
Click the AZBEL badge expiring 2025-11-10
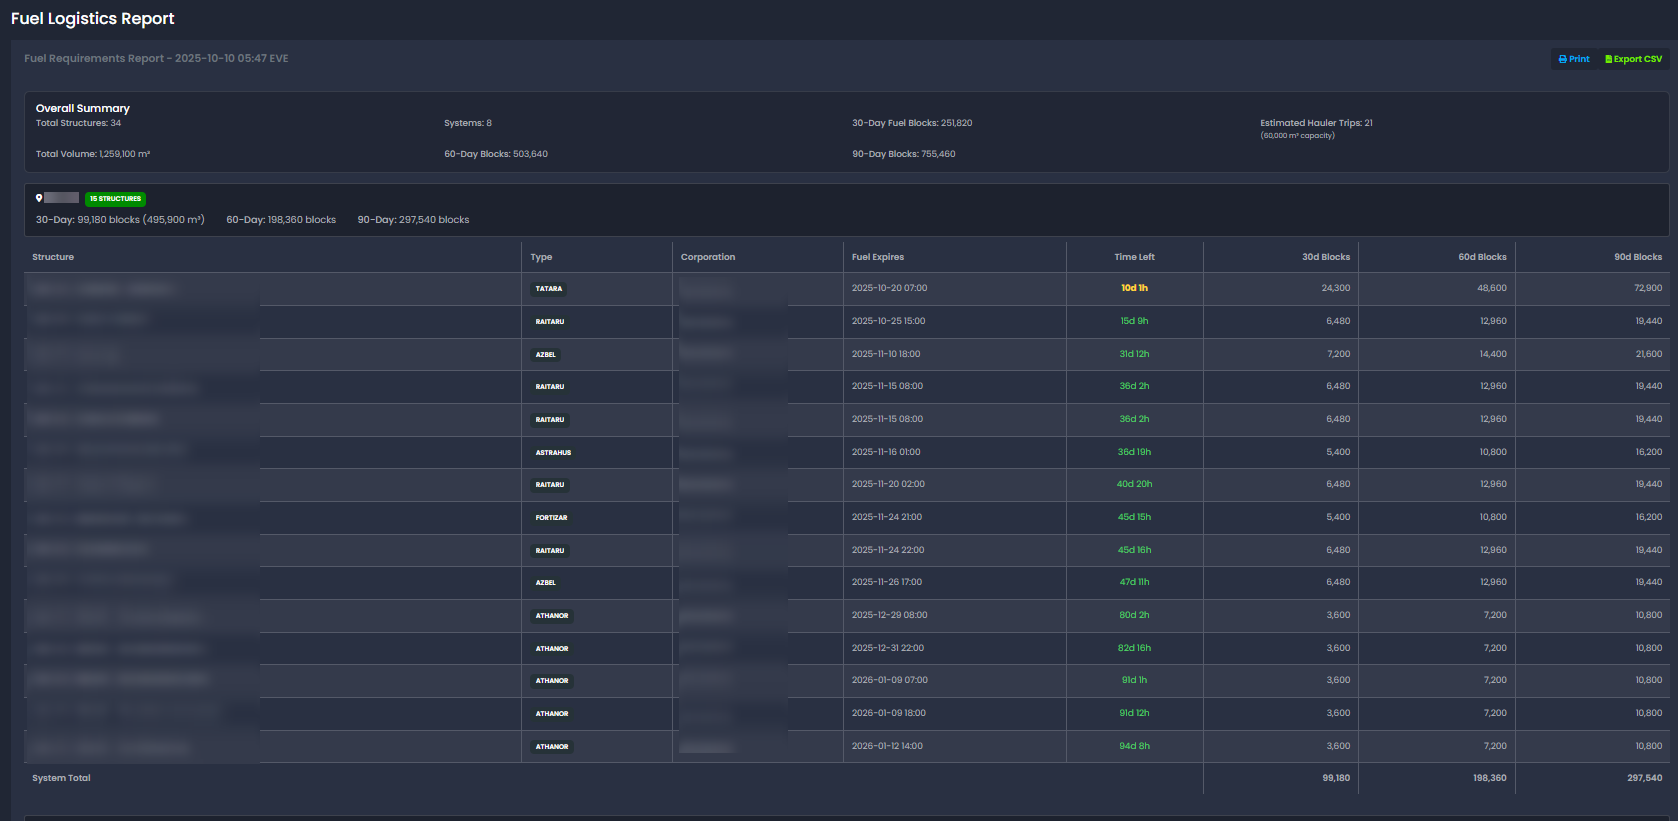545,355
